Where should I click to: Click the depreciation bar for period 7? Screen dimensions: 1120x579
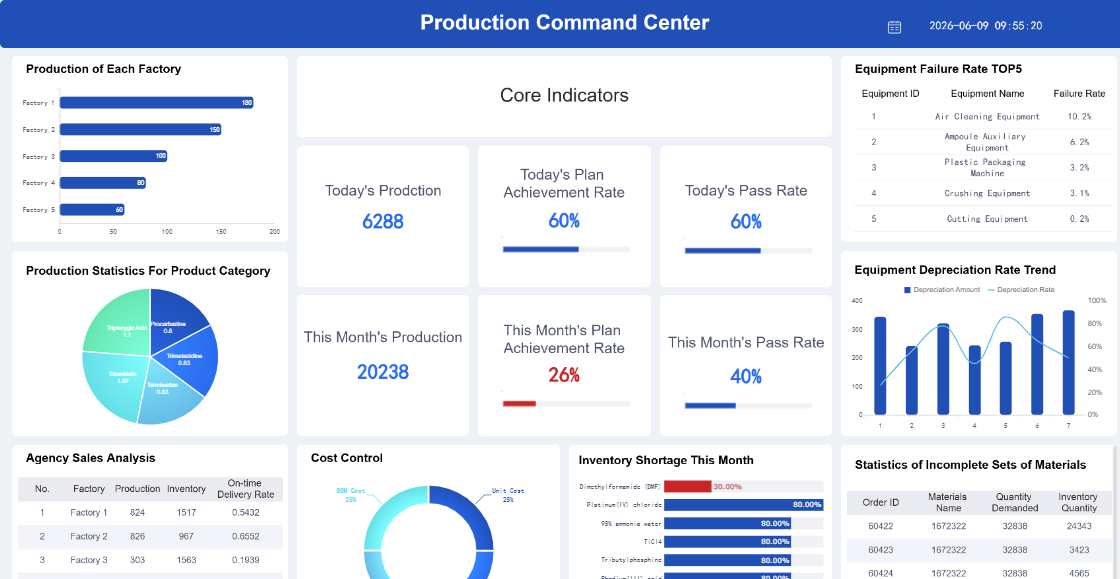[x=1069, y=363]
